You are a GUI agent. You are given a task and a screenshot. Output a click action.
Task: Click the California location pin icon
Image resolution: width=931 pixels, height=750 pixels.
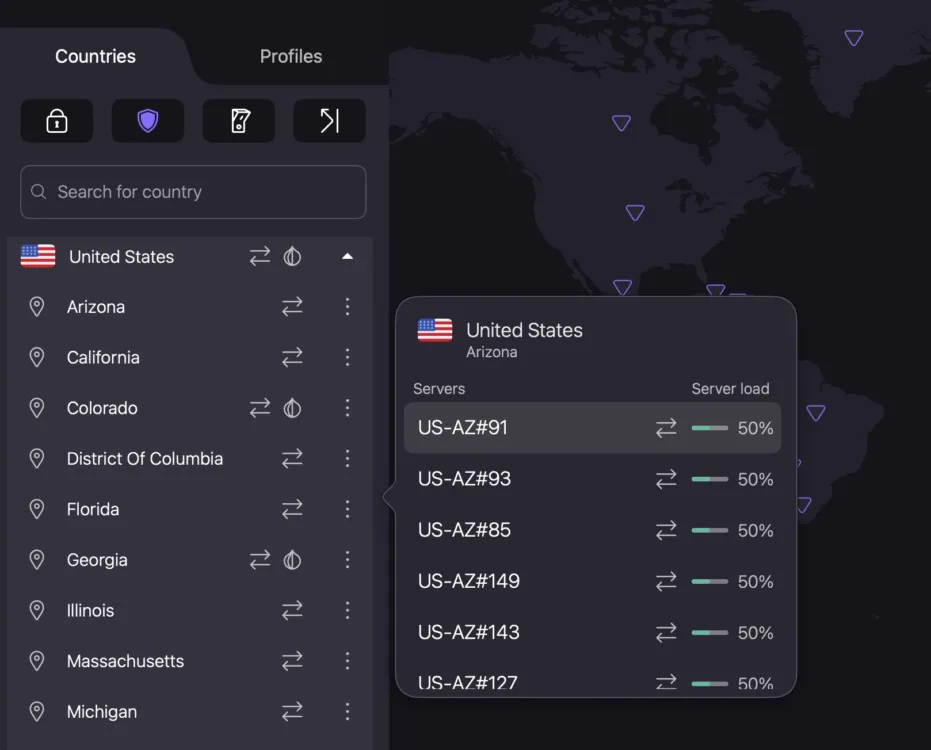point(37,357)
